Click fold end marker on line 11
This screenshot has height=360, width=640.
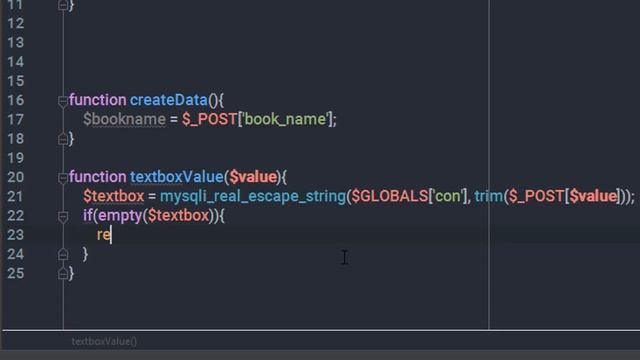63,5
